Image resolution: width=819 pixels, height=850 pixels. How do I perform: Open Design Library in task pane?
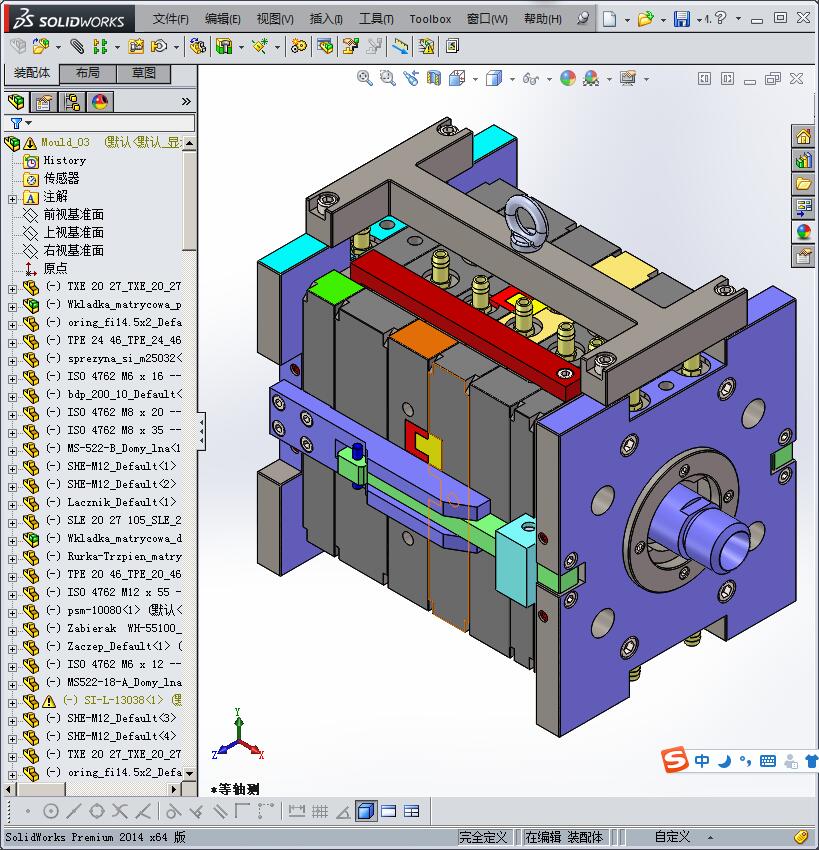point(803,160)
